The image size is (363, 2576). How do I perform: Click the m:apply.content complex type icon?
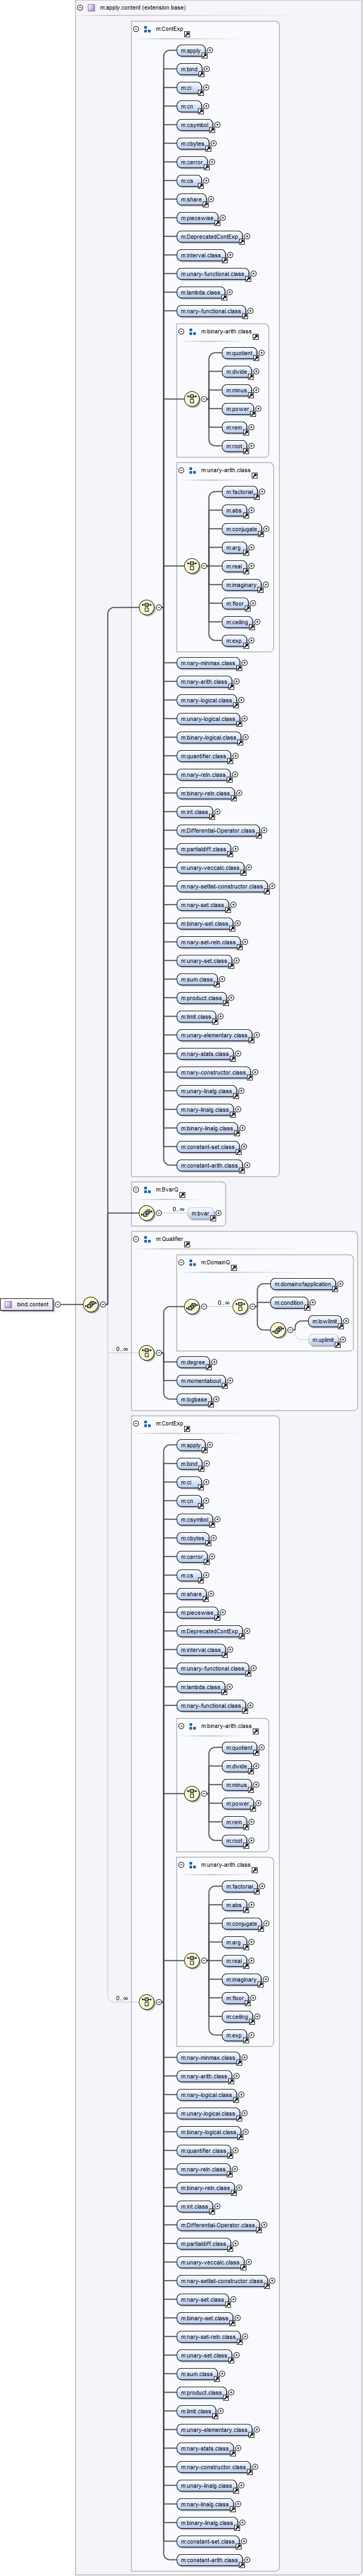coord(91,7)
